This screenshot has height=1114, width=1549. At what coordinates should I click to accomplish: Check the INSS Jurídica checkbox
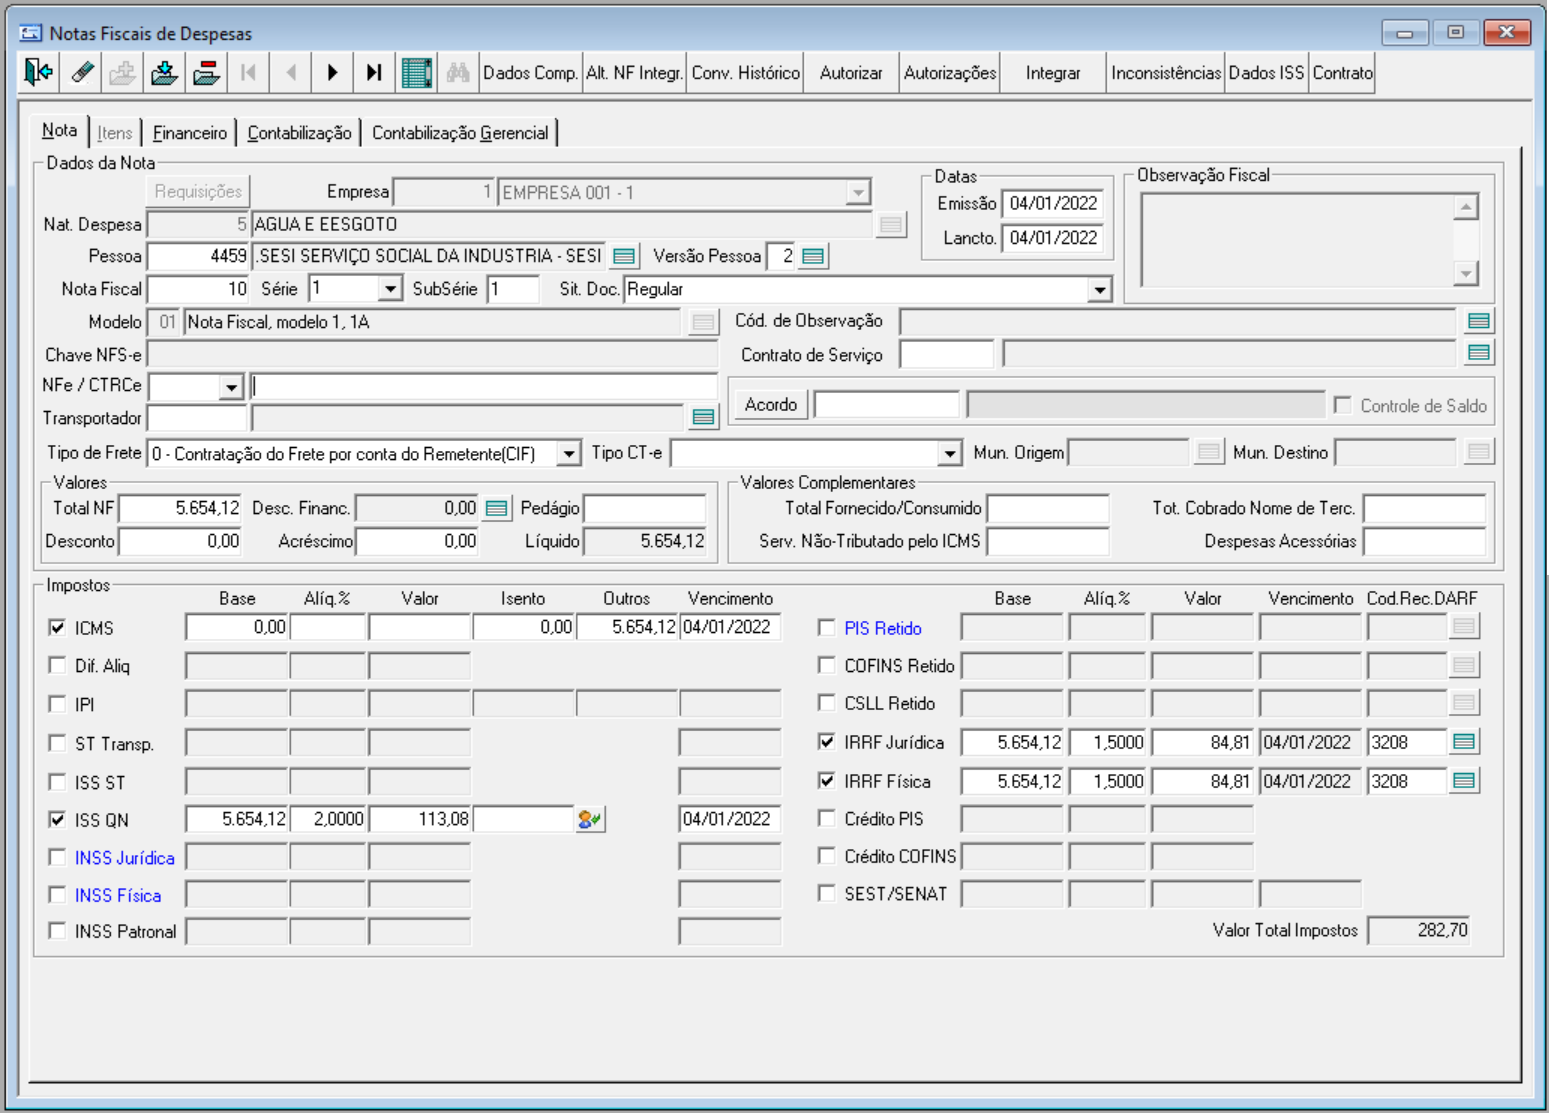pyautogui.click(x=57, y=858)
